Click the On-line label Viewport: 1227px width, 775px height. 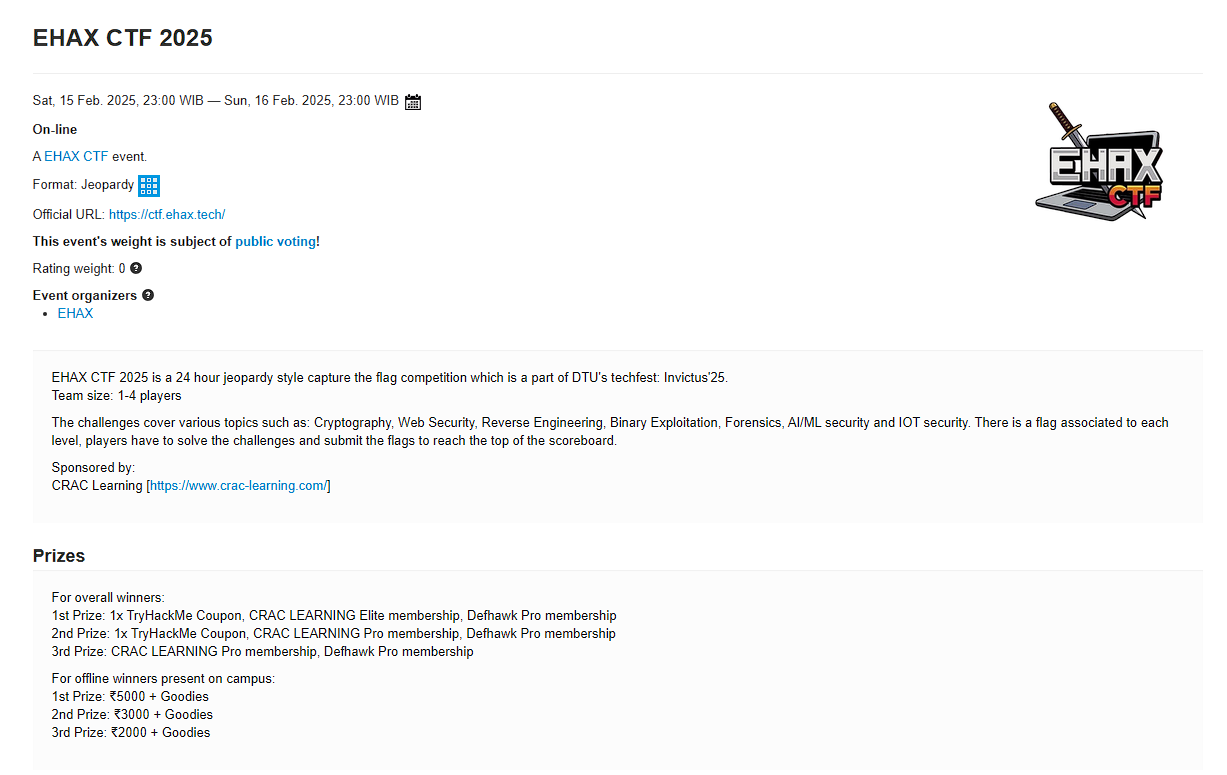tap(55, 129)
